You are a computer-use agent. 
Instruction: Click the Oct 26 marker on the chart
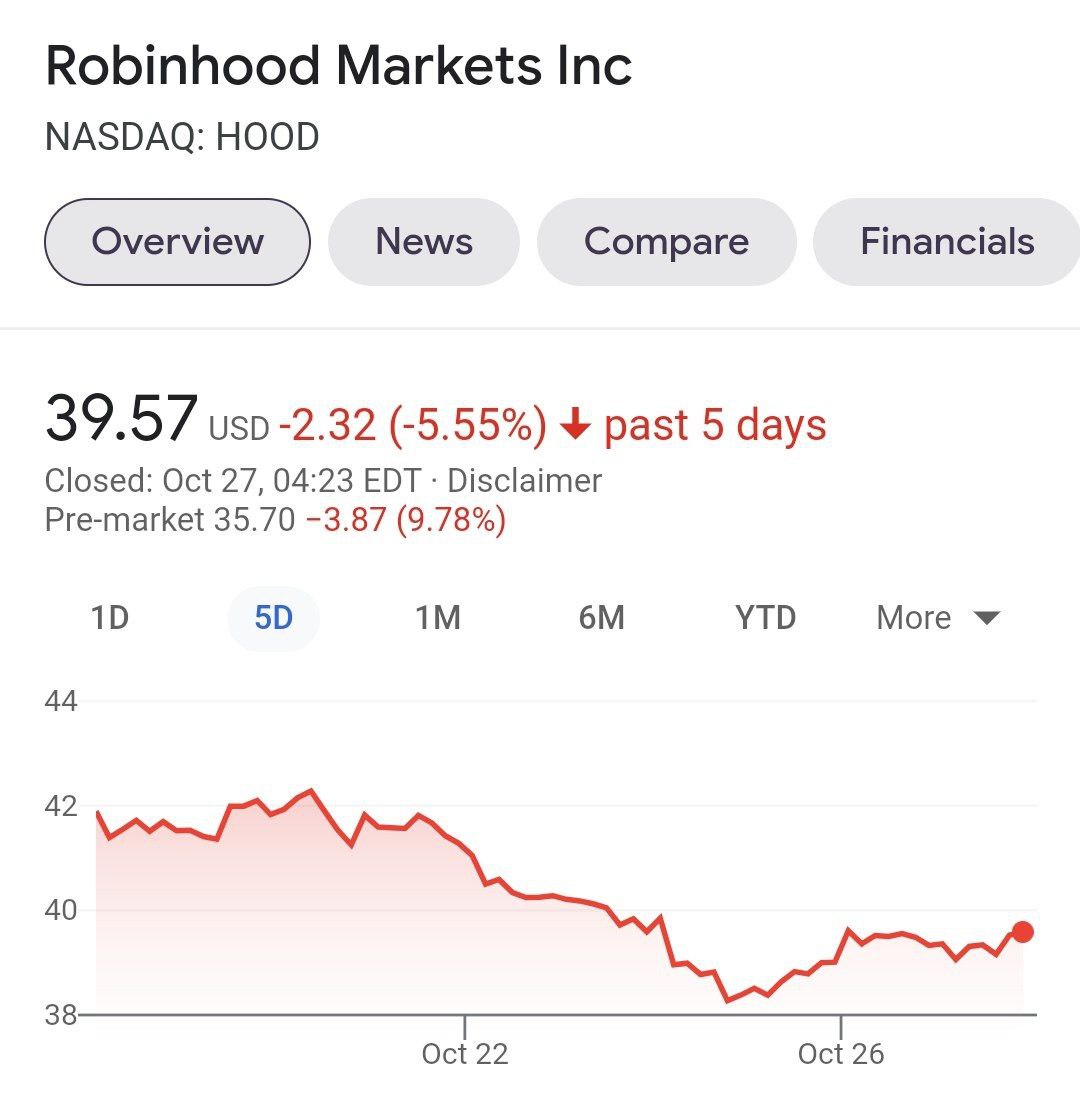(x=839, y=1053)
